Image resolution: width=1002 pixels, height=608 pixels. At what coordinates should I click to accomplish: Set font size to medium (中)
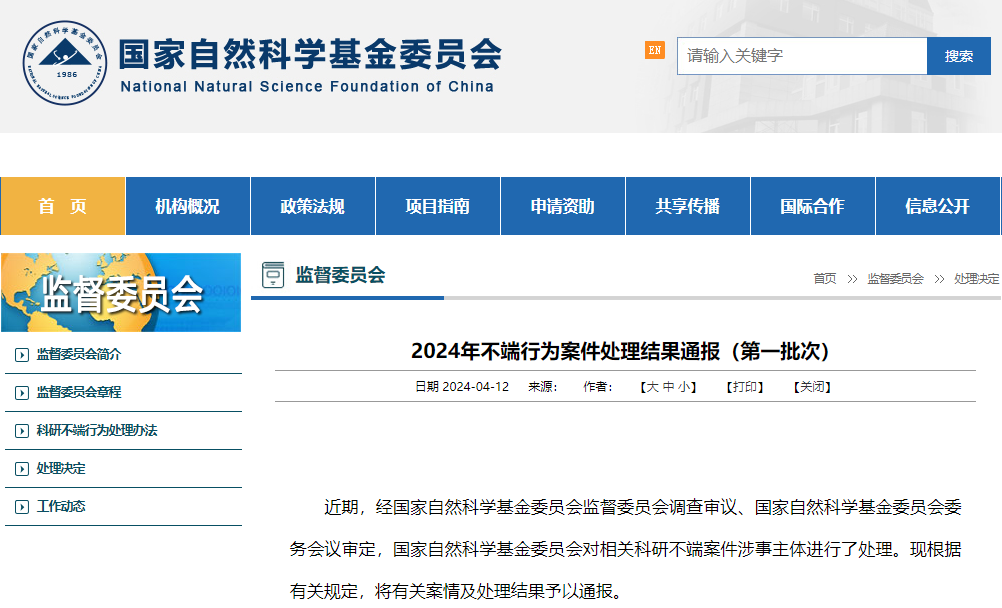point(668,387)
